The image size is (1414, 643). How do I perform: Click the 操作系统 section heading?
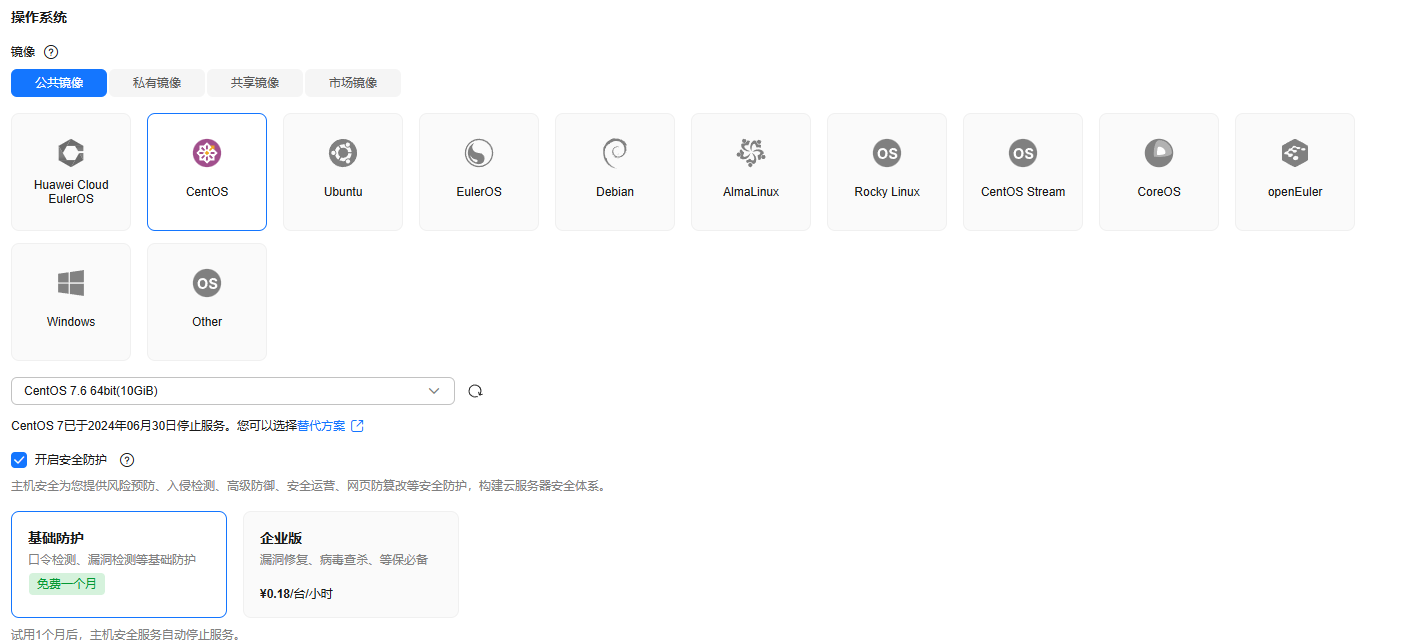click(x=39, y=18)
